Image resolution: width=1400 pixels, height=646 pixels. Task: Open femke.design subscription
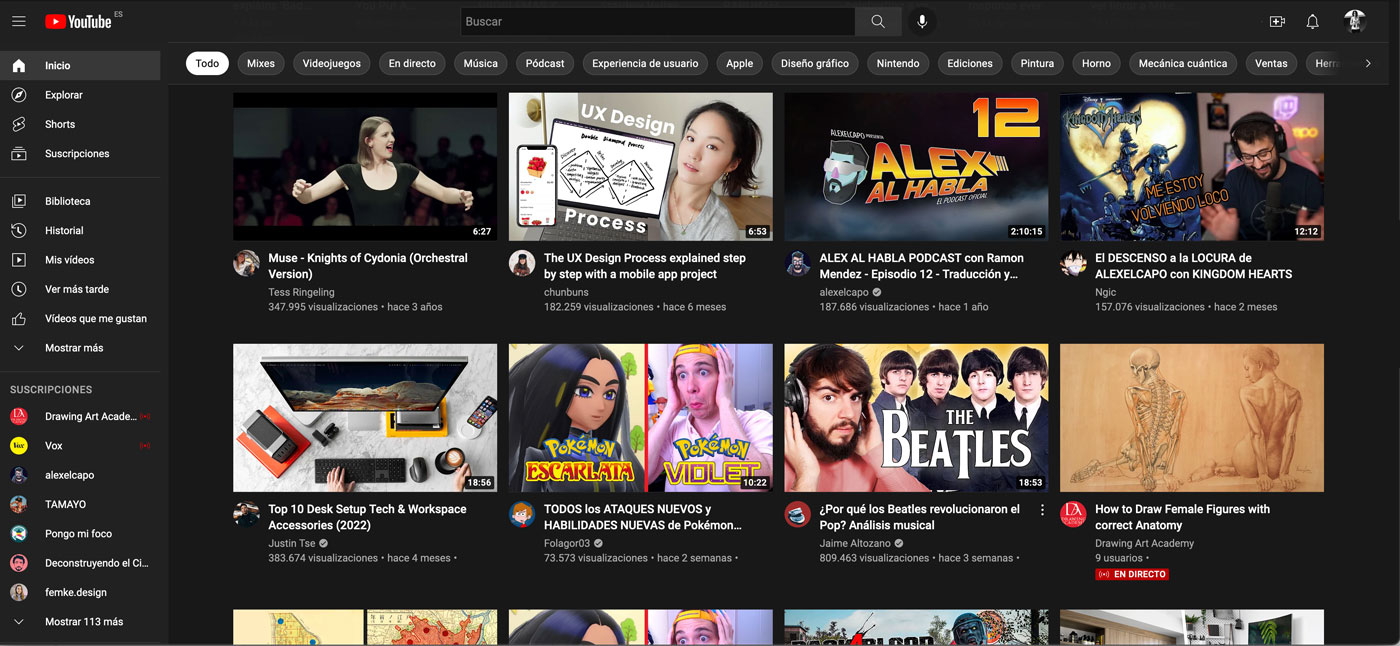click(80, 592)
